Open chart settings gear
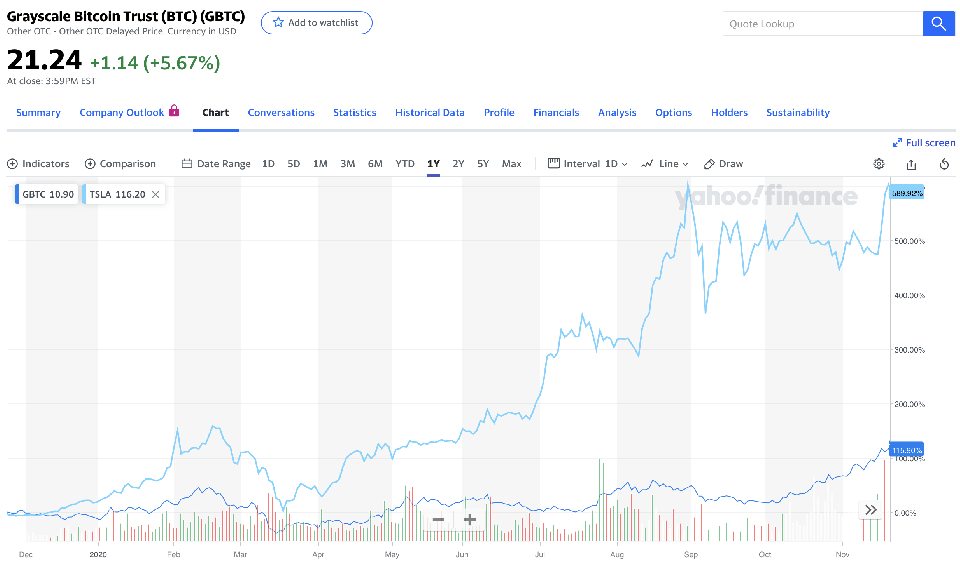The width and height of the screenshot is (960, 574). coord(879,164)
